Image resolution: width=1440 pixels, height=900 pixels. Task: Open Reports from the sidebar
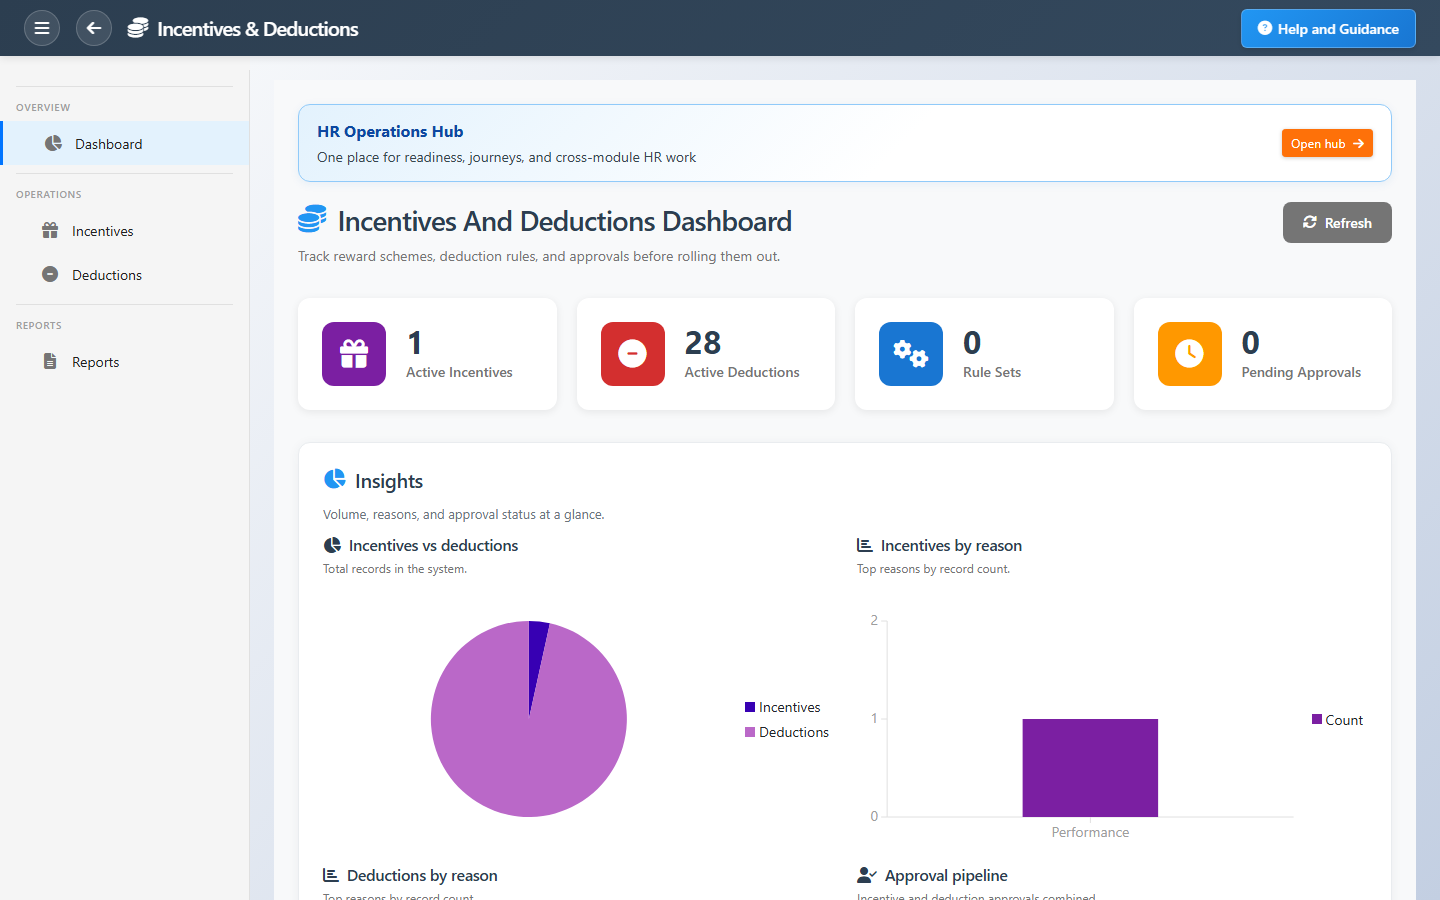point(125,361)
